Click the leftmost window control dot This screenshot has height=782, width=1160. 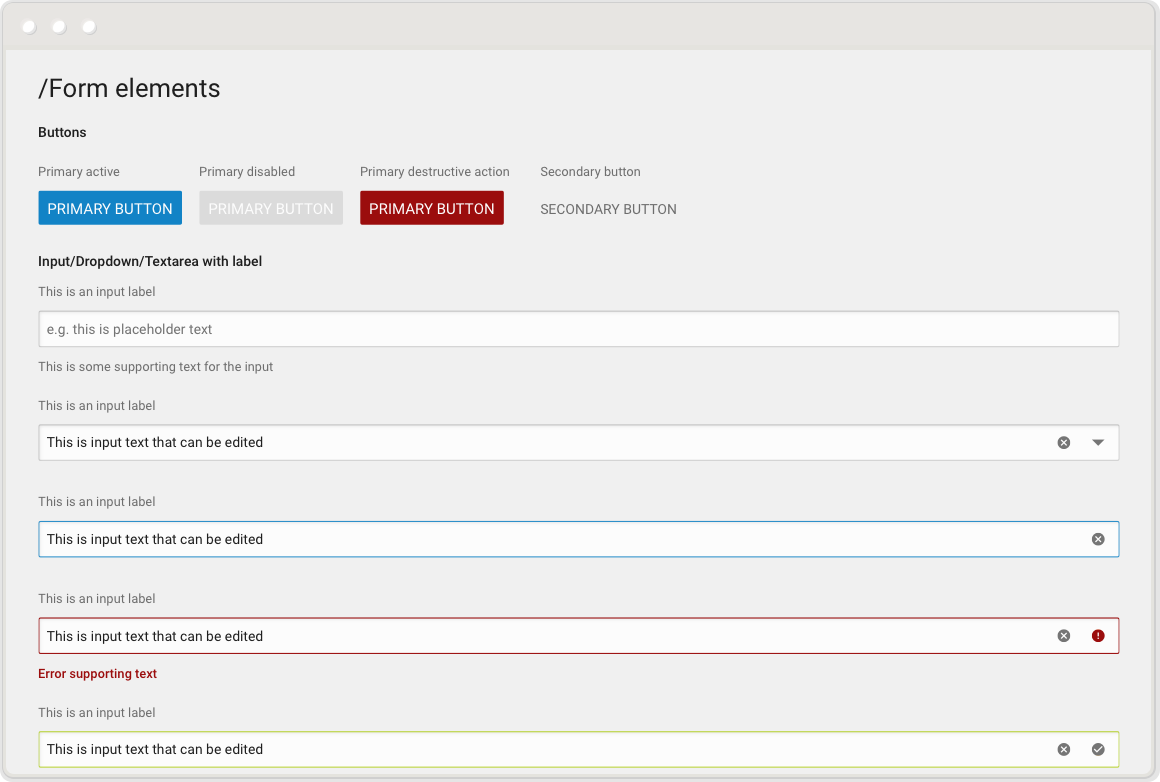[30, 28]
